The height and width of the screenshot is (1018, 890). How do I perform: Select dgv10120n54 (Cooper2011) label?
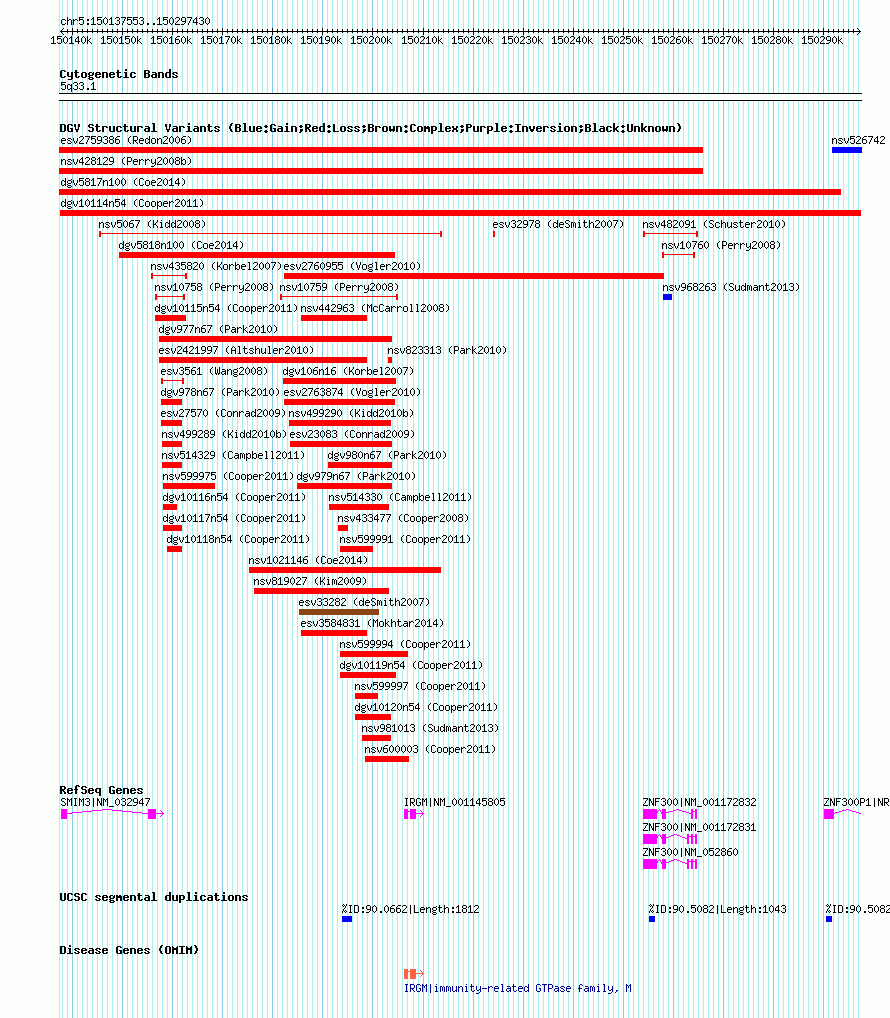point(426,707)
